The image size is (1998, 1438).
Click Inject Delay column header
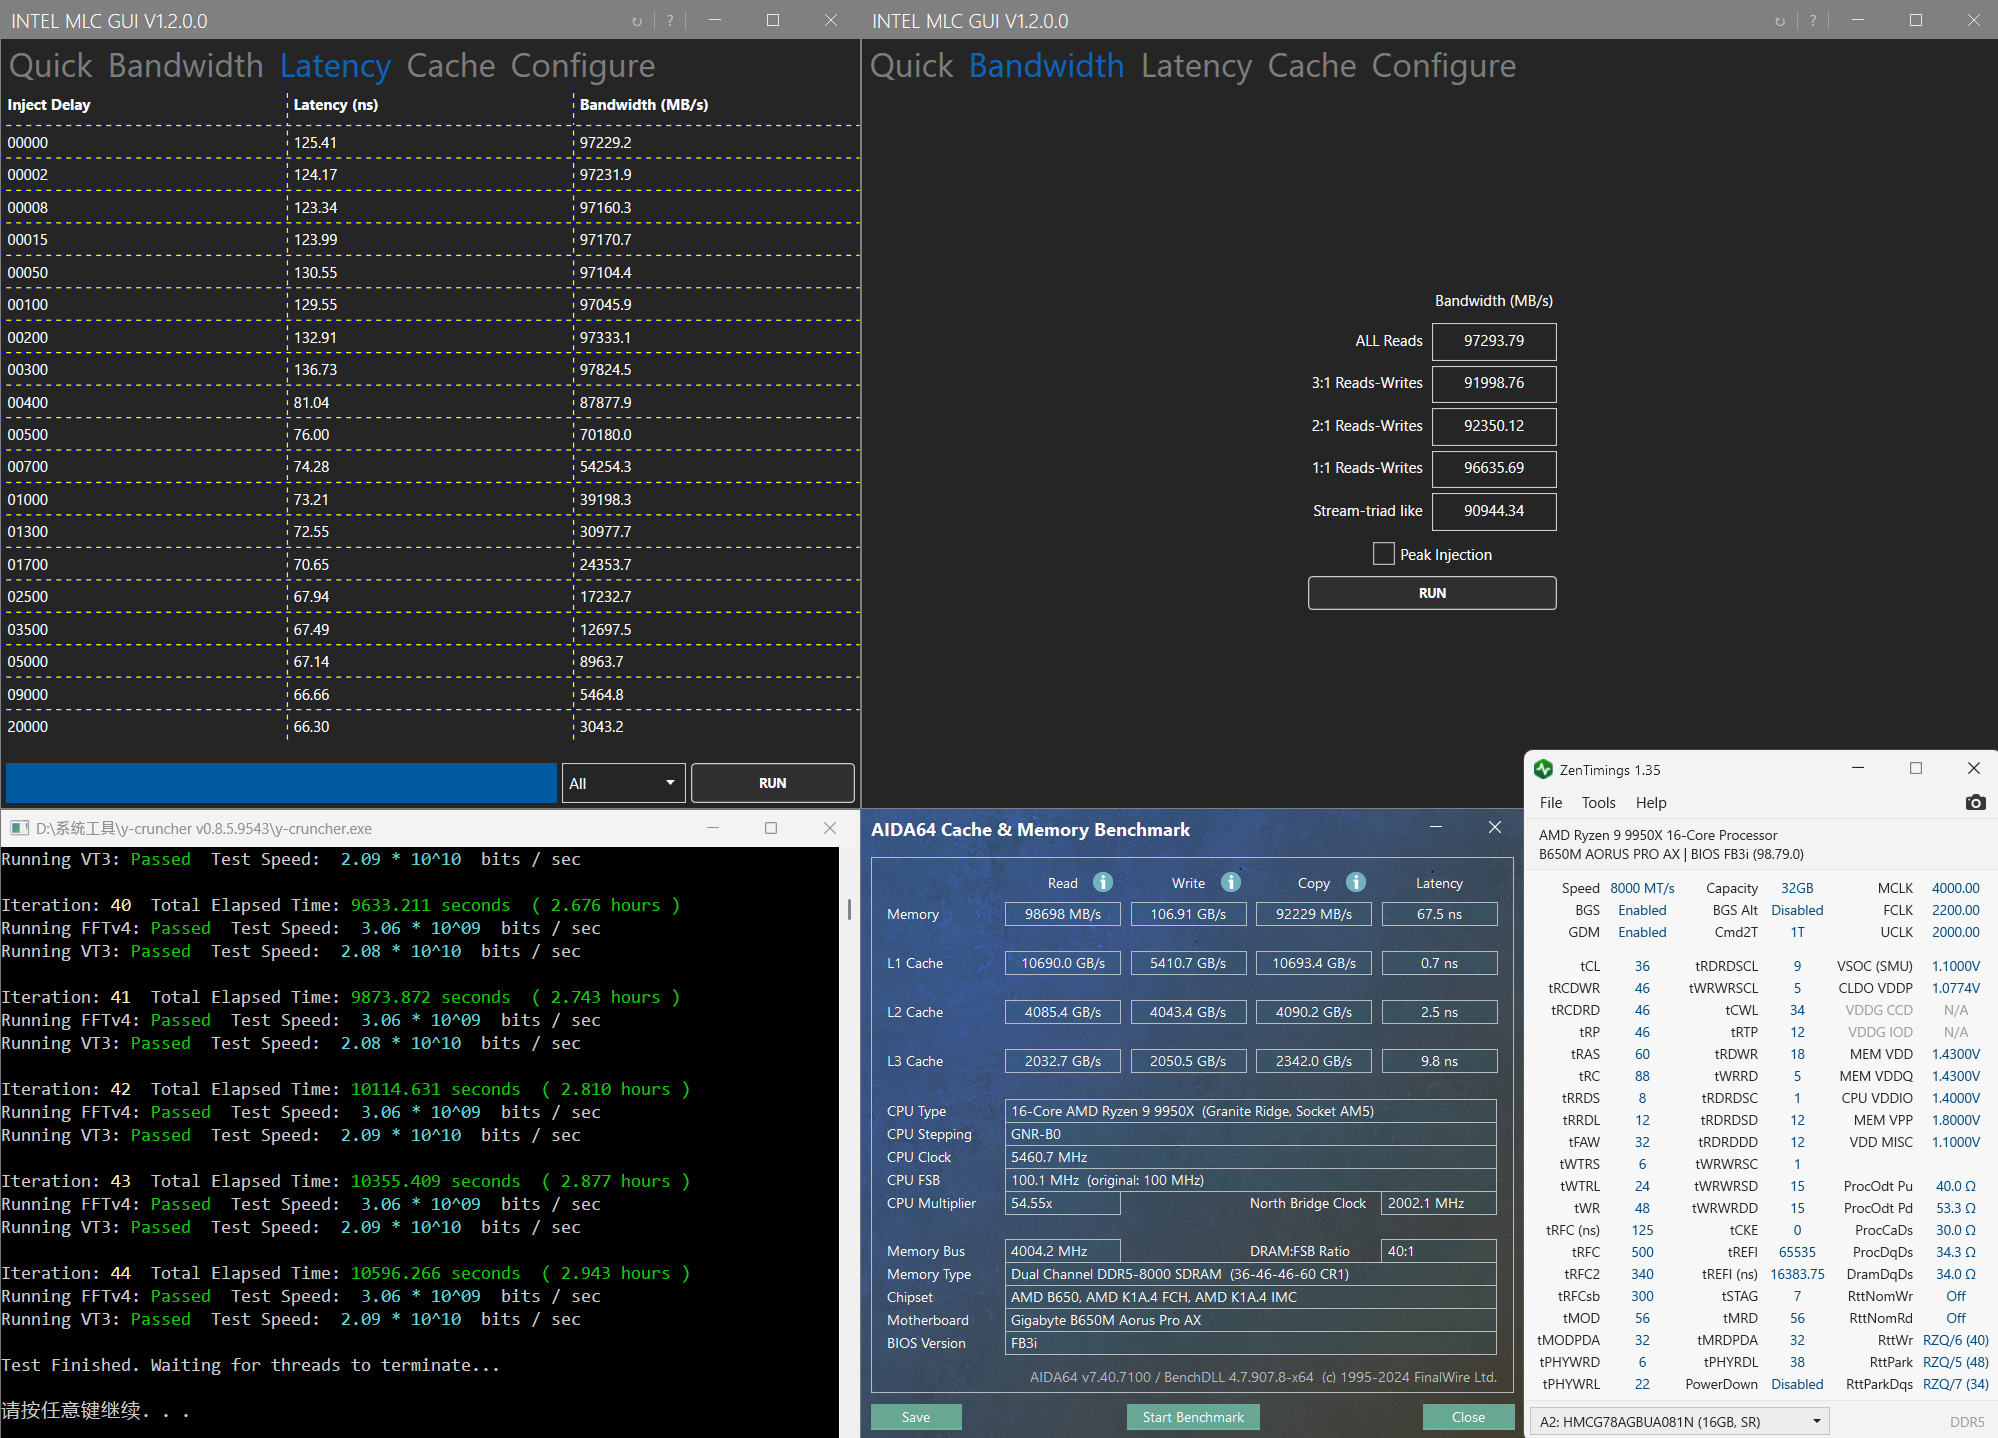point(49,105)
